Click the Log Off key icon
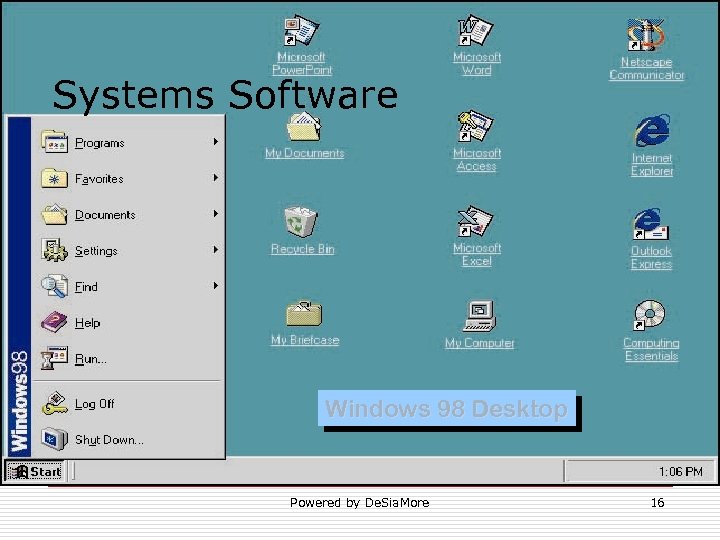 (54, 403)
